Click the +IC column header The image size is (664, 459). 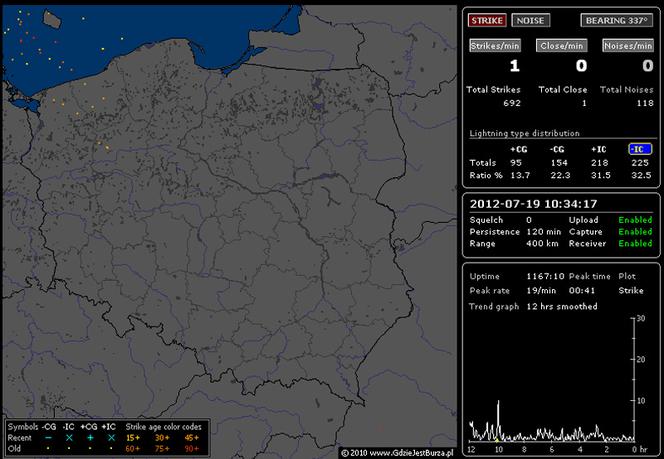[x=599, y=149]
